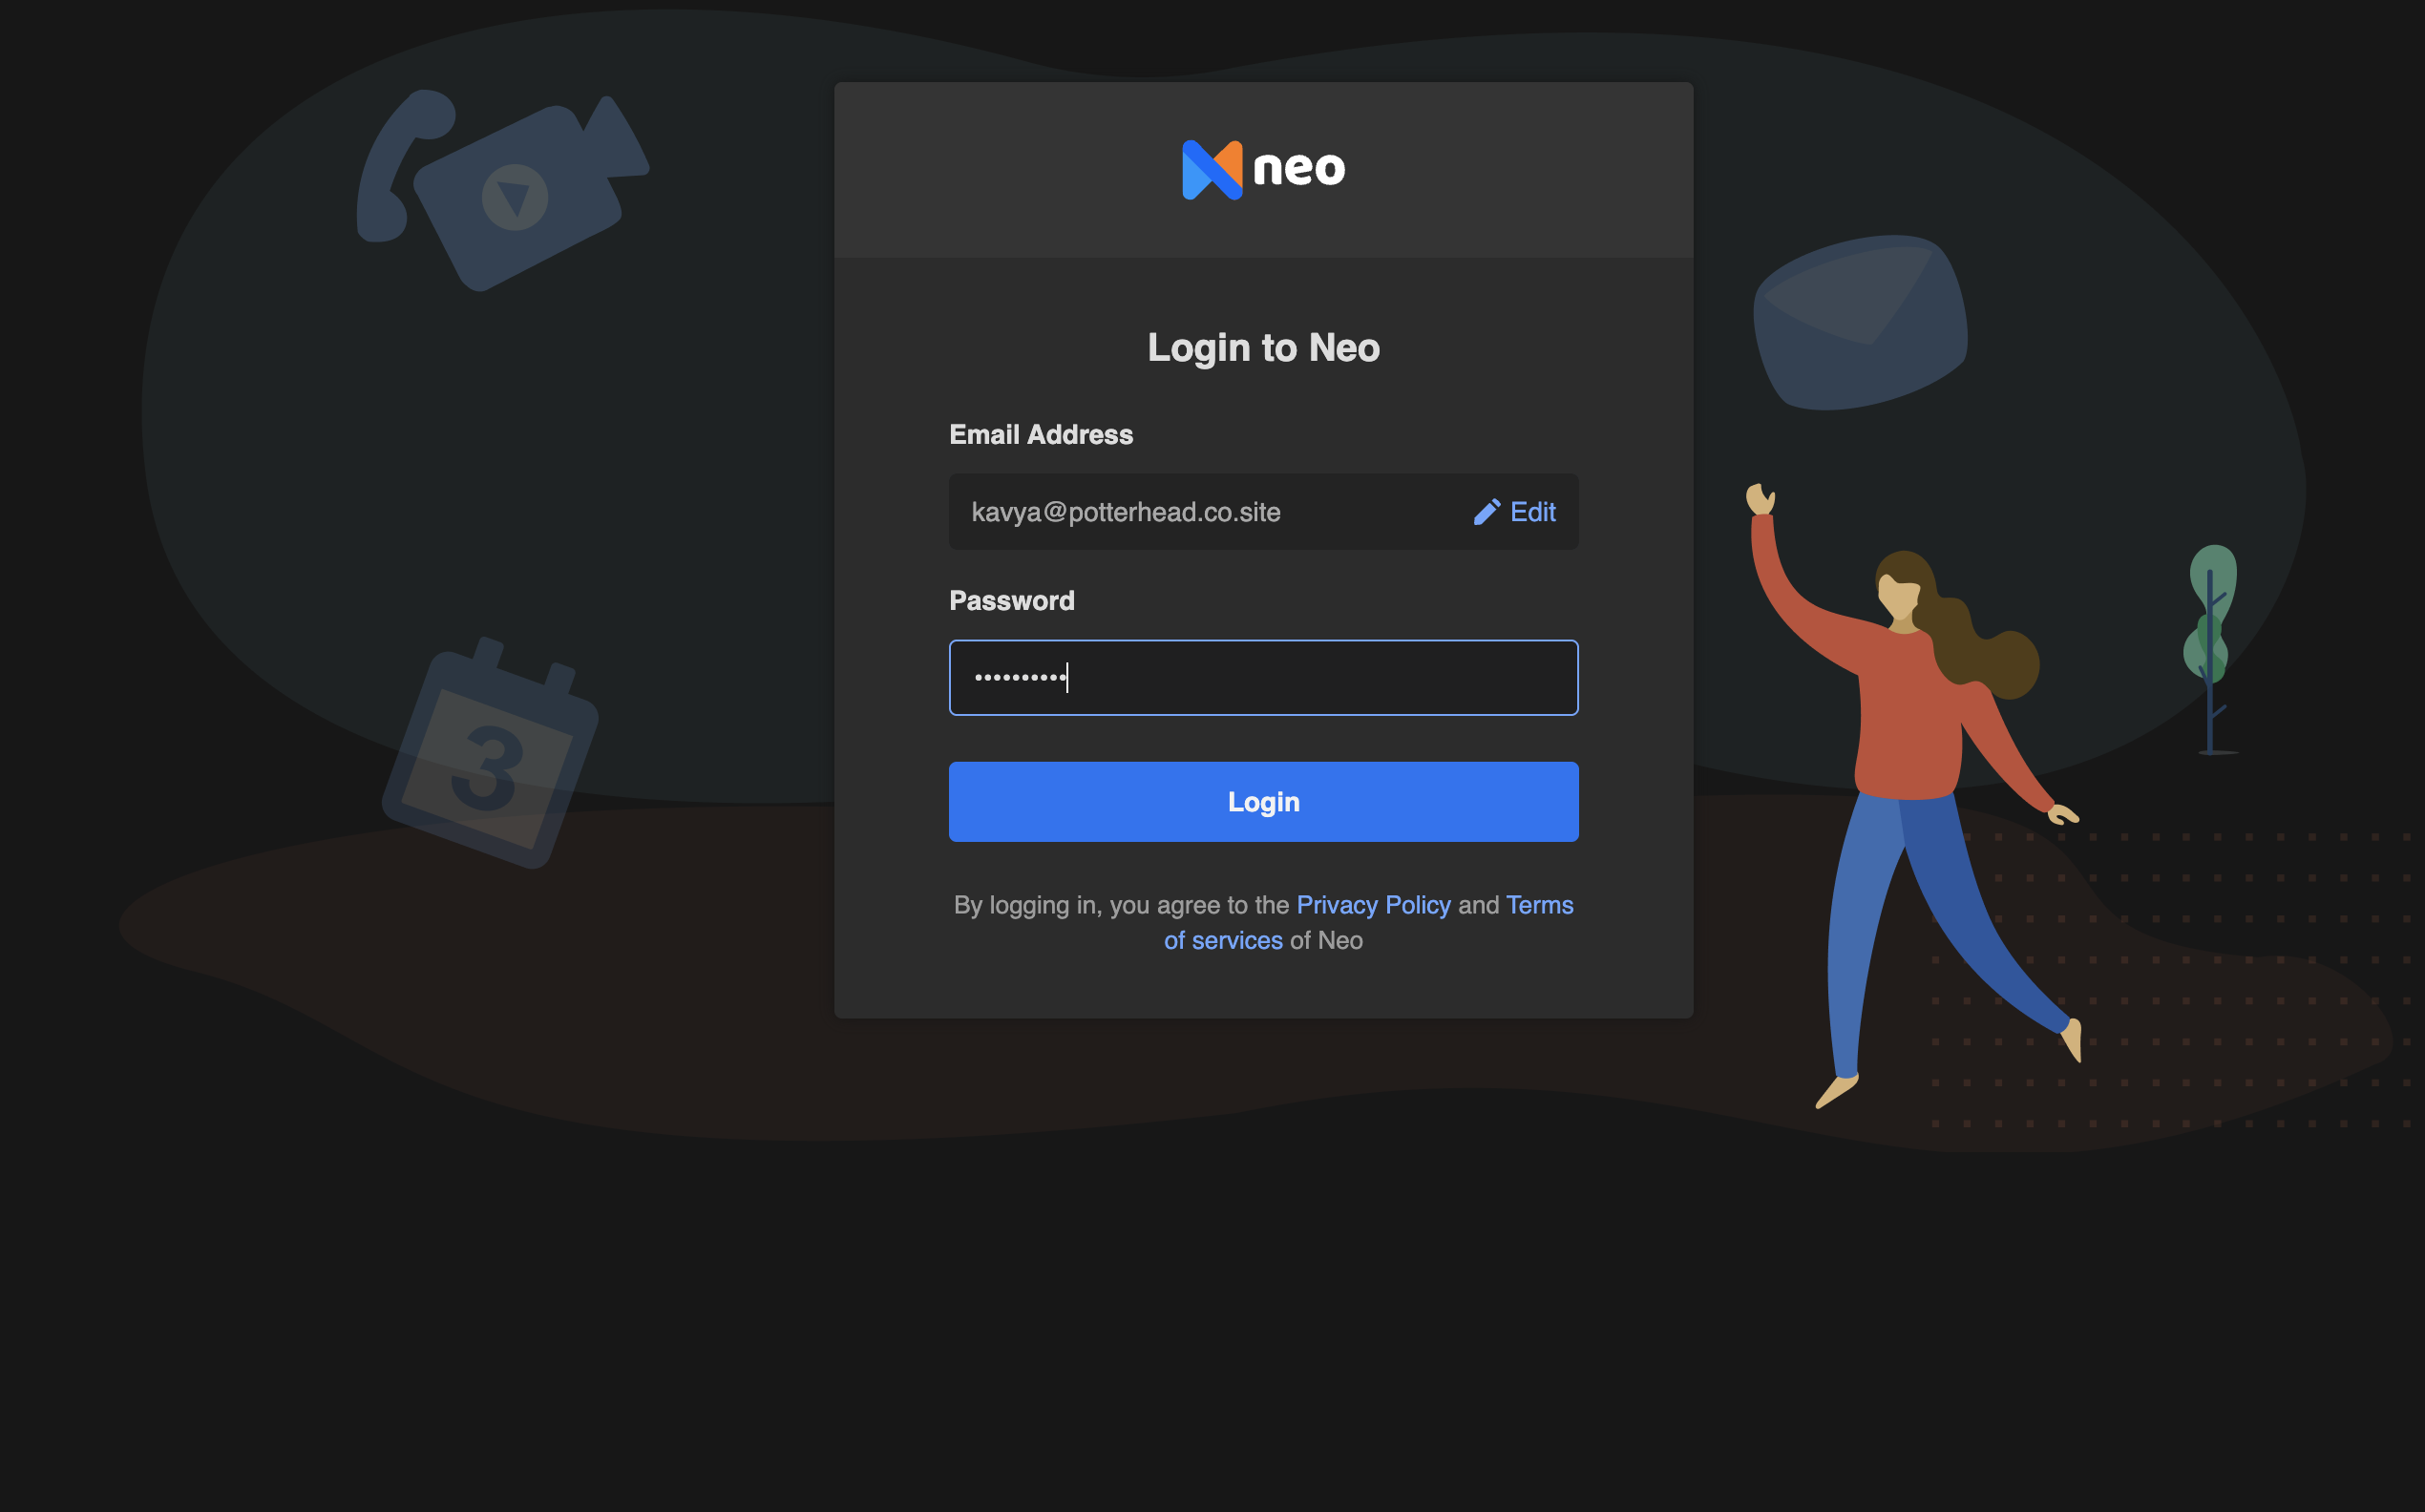Open the Privacy Policy link
The width and height of the screenshot is (2425, 1512).
click(1373, 905)
